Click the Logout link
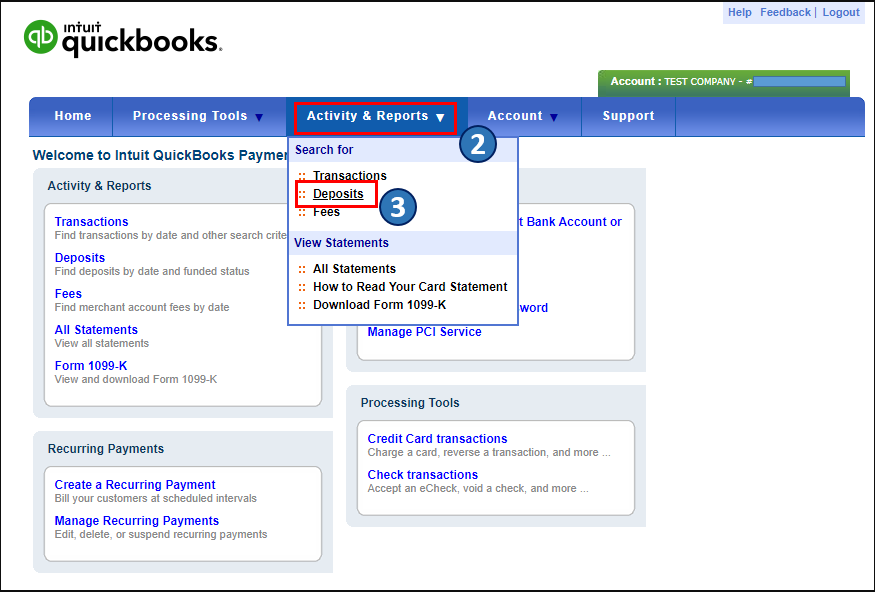Image resolution: width=875 pixels, height=592 pixels. point(841,12)
